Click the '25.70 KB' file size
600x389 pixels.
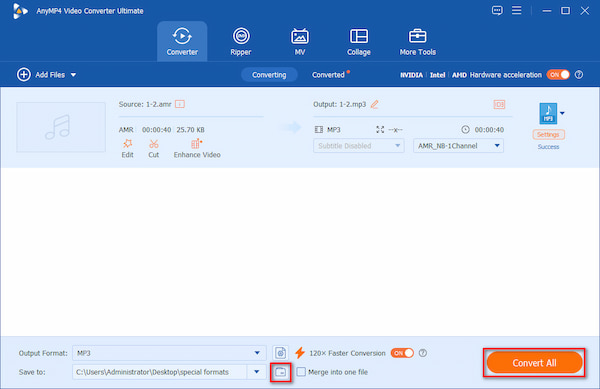[x=190, y=130]
